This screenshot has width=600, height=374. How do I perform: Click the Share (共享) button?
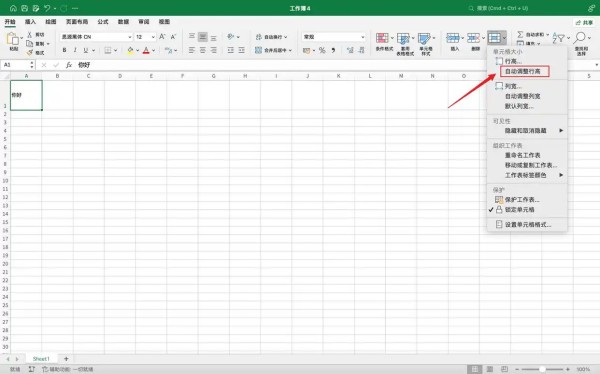pos(584,23)
